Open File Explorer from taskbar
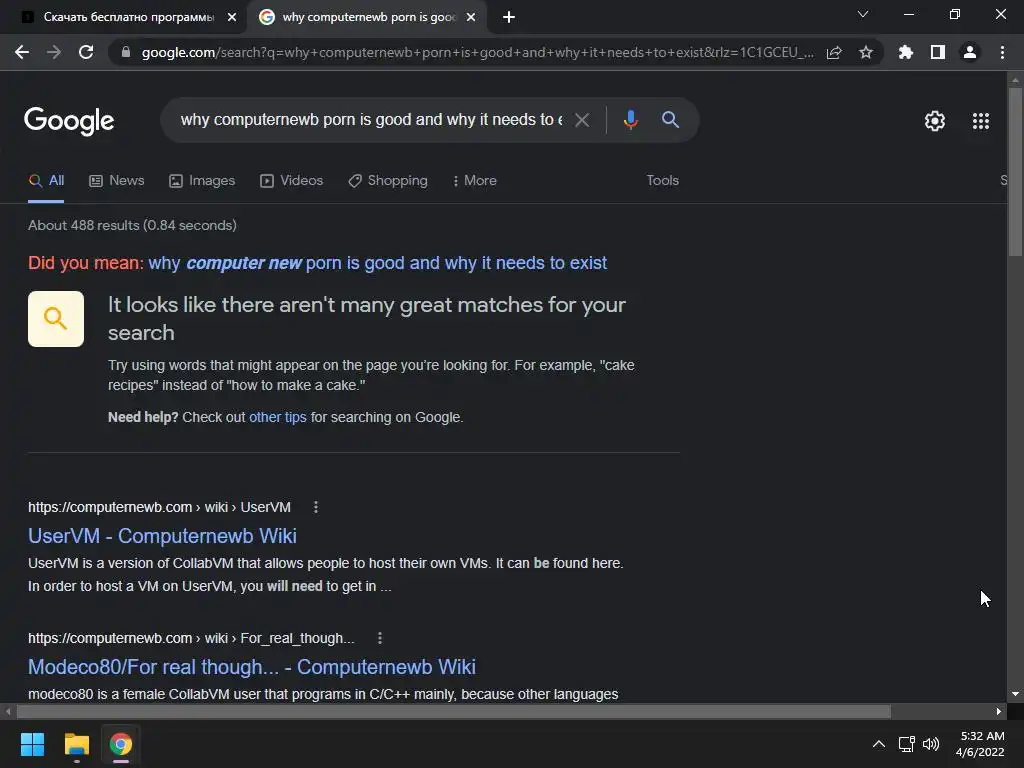This screenshot has height=768, width=1024. point(76,744)
